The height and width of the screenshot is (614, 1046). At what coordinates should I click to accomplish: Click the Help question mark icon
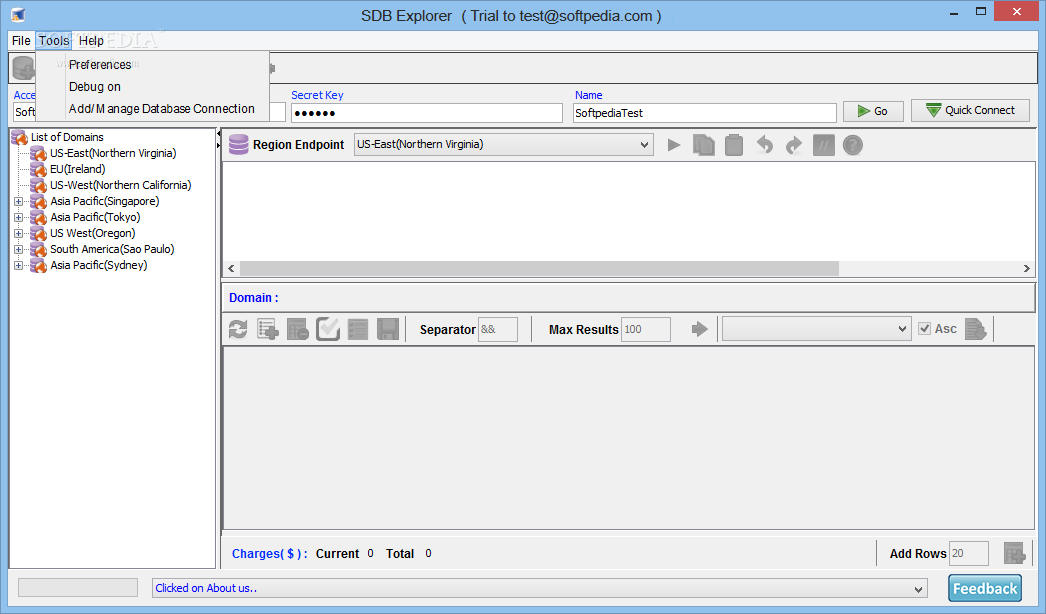coord(853,145)
